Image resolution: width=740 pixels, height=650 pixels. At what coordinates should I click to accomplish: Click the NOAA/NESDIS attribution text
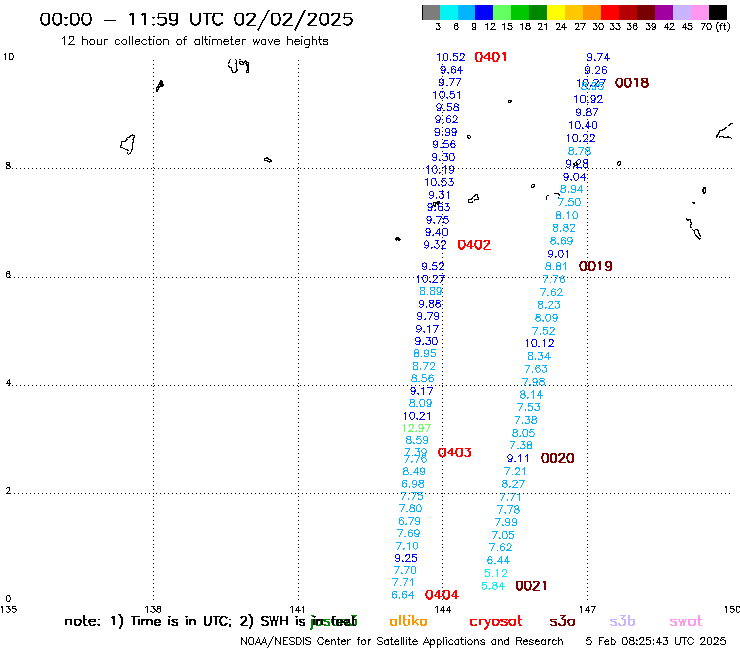click(x=402, y=642)
